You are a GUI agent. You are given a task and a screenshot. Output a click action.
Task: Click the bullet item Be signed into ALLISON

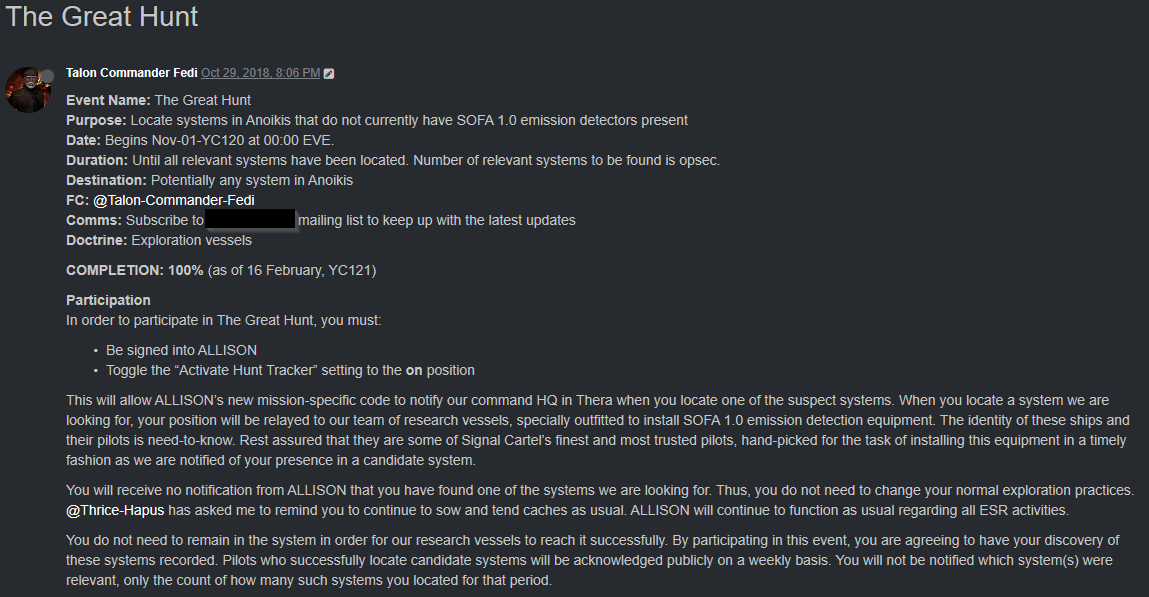pos(182,350)
